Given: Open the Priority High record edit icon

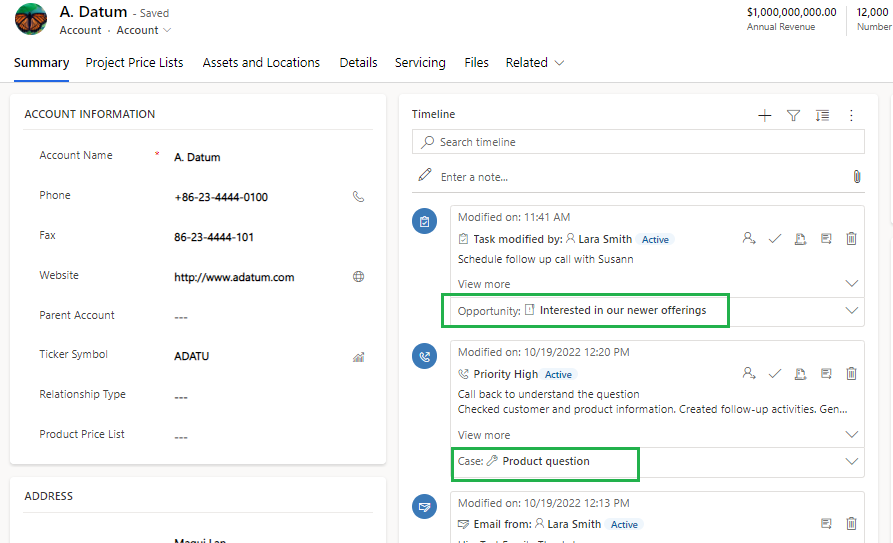Looking at the screenshot, I should pos(826,374).
